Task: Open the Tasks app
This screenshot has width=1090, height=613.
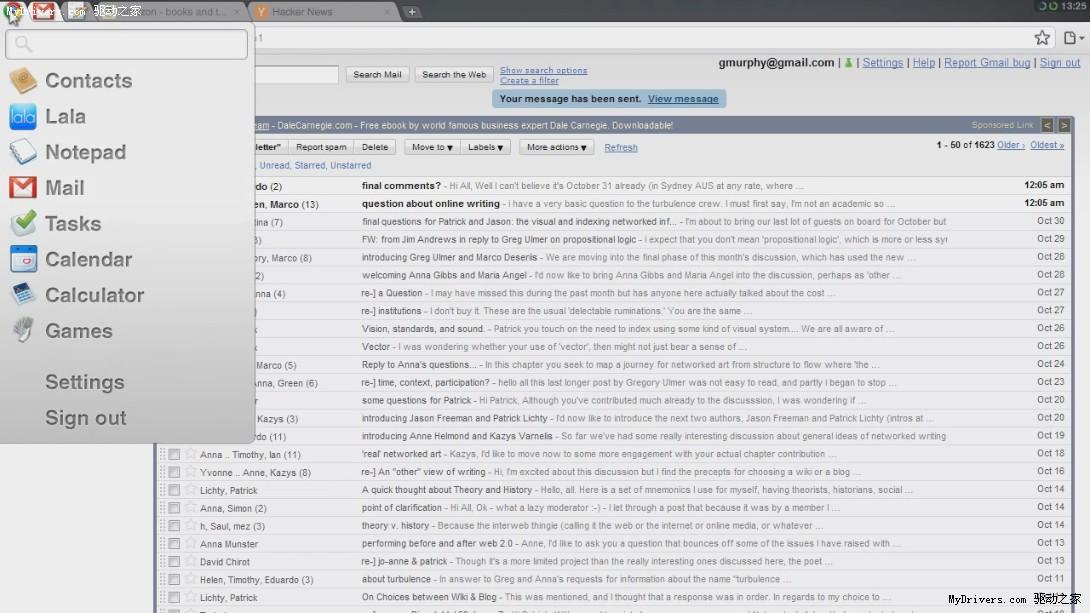Action: pos(55,224)
